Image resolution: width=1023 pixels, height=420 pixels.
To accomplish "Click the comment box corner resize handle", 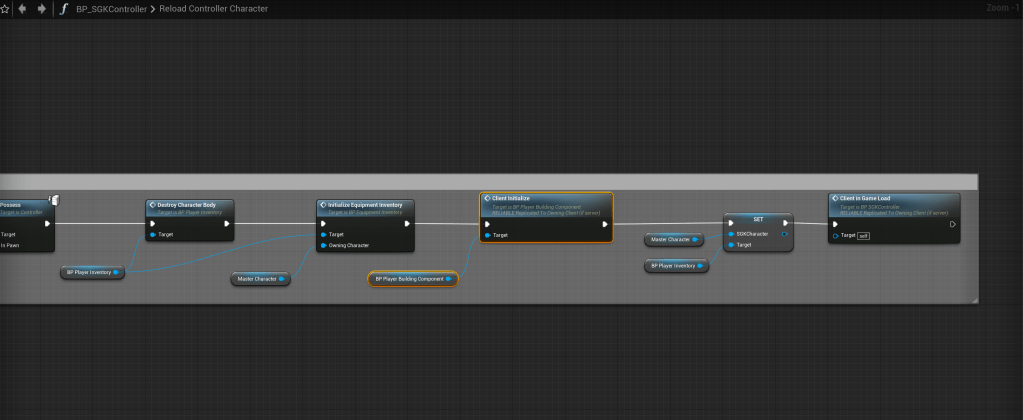I will point(975,301).
